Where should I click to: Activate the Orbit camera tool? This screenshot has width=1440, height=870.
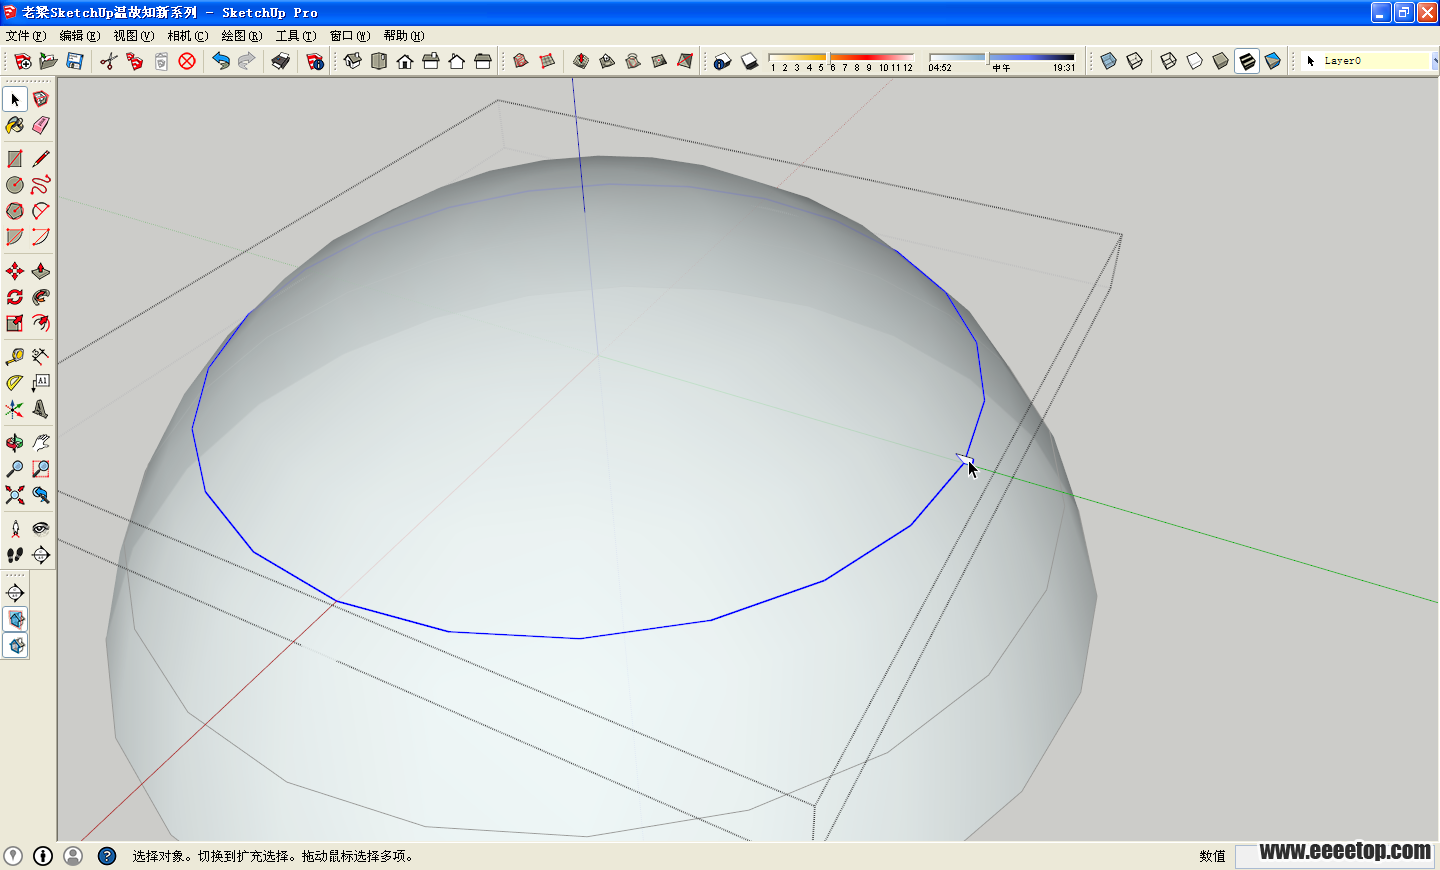[15, 443]
